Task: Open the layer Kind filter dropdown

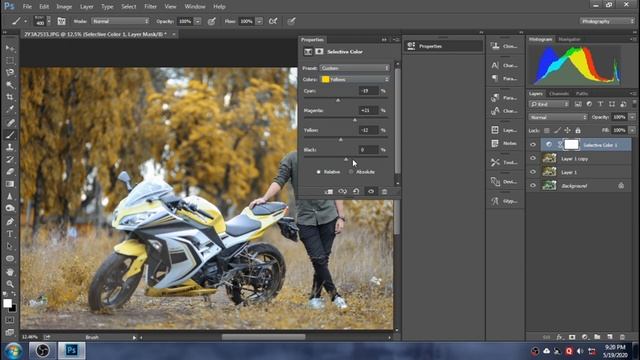Action: (x=549, y=104)
